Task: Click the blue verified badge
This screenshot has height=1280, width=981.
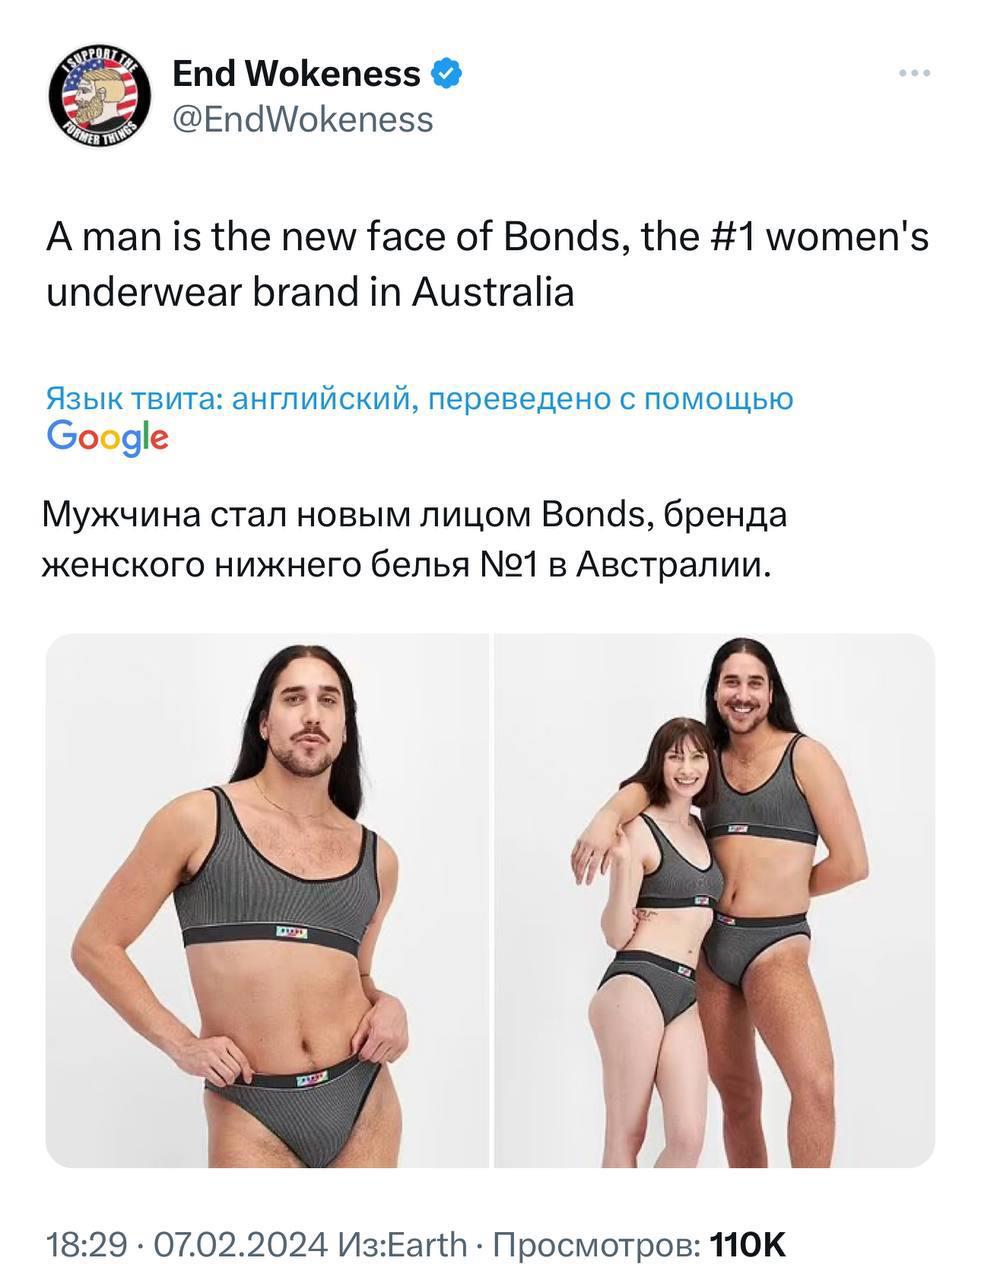Action: (445, 73)
